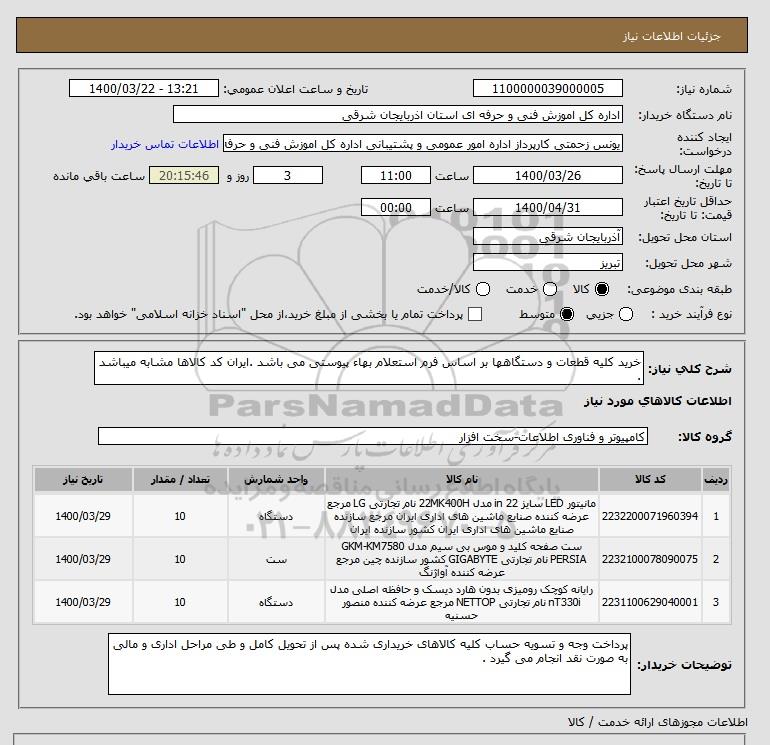Screen dimensions: 770x745
Task: Open the اطلاعات تماس خریدار link
Action: point(165,144)
